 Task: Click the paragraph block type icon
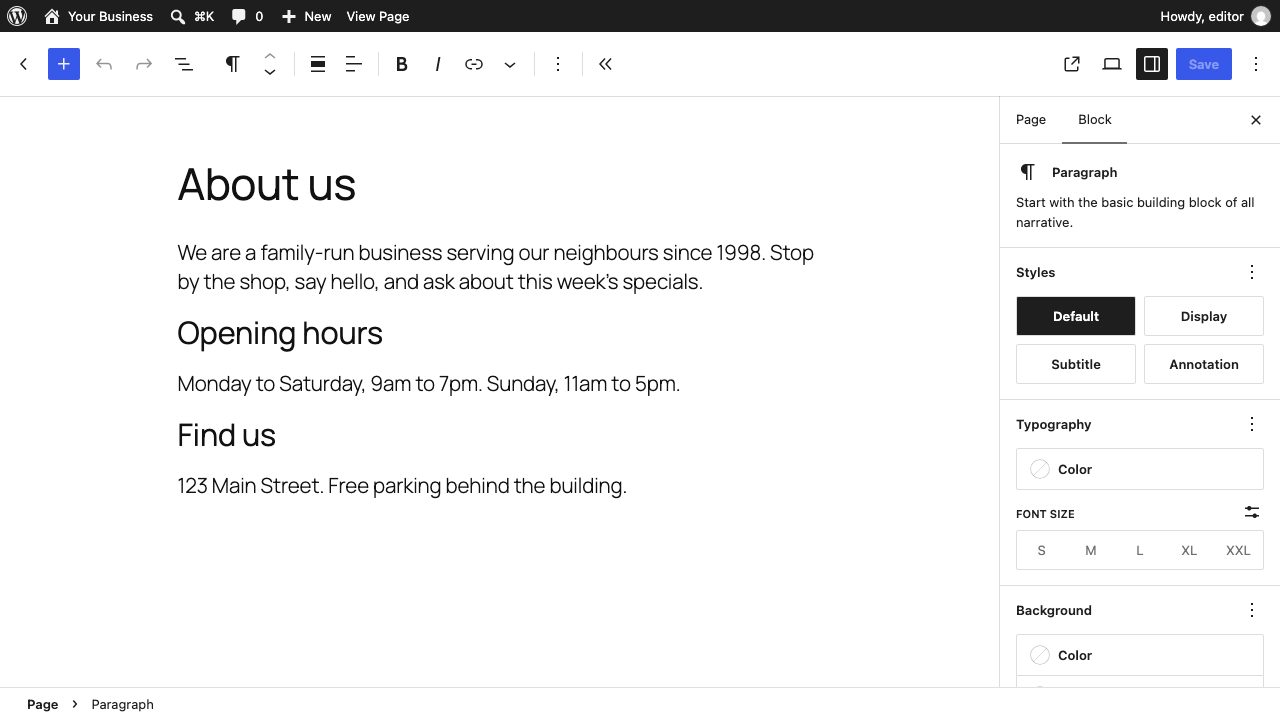(x=232, y=64)
